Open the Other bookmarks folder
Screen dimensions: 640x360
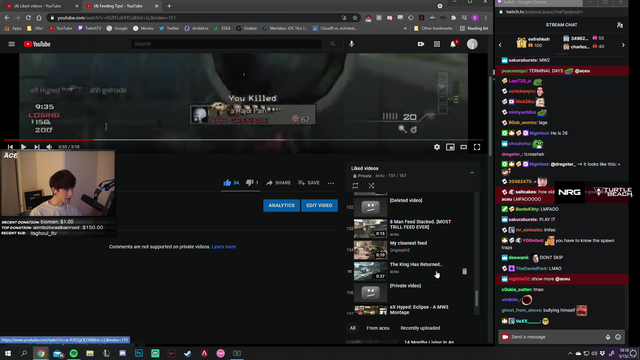[x=433, y=28]
